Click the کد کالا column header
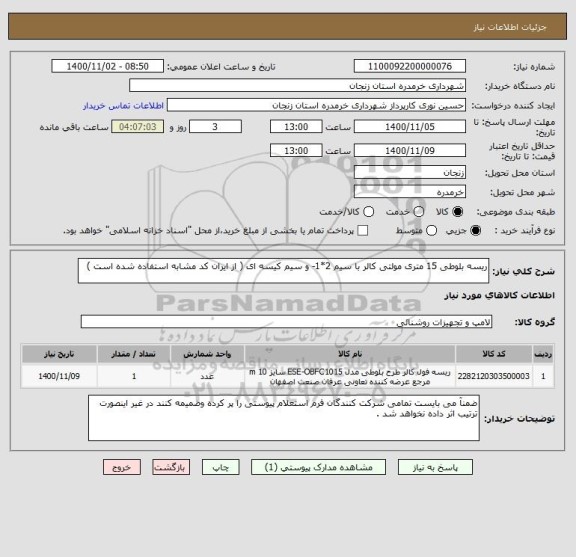This screenshot has width=576, height=557. click(x=494, y=354)
